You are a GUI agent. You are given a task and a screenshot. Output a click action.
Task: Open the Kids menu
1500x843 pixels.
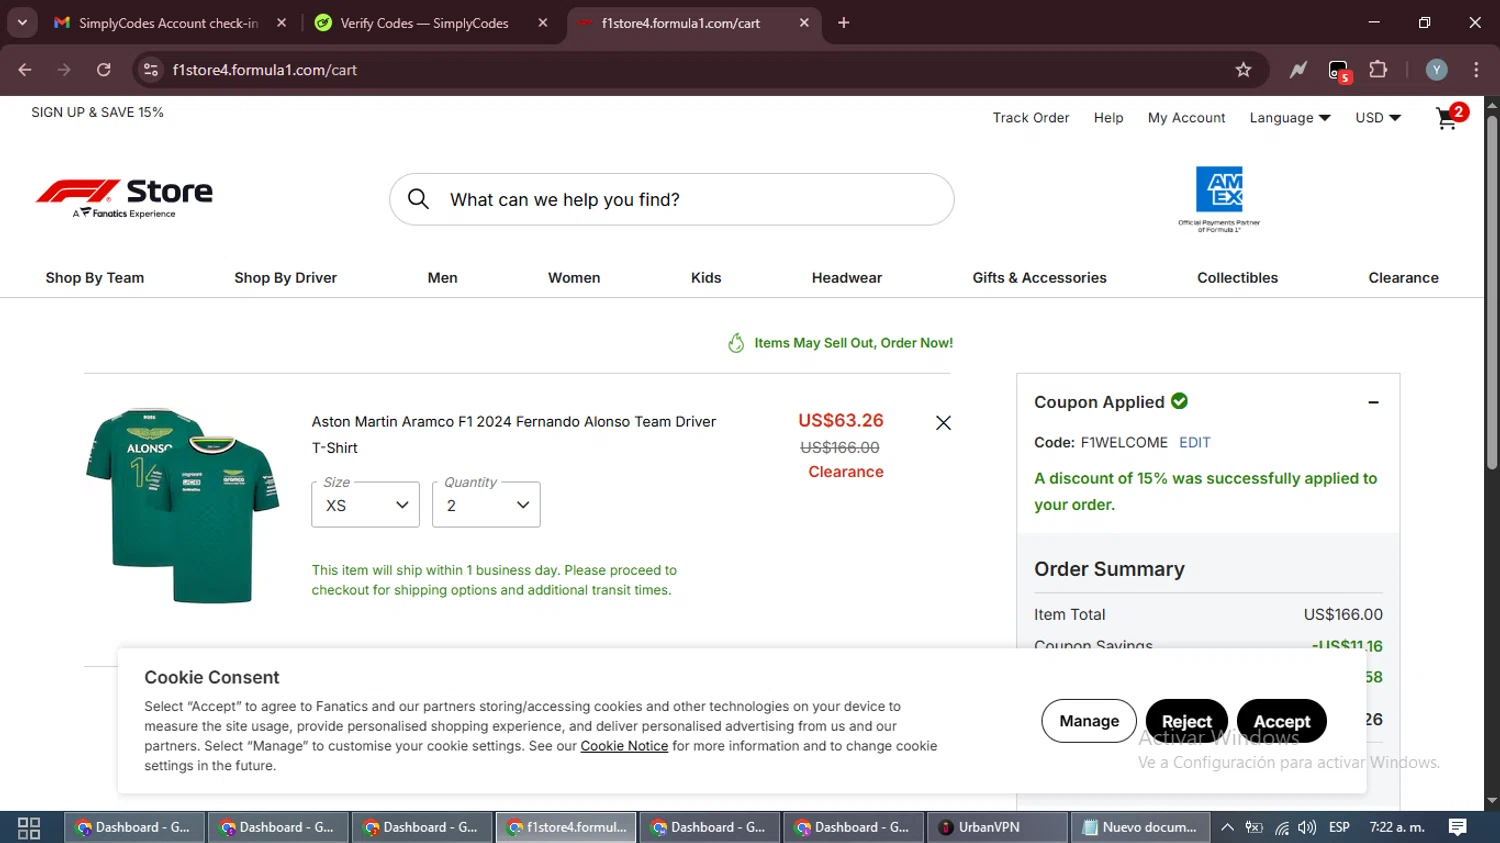(x=706, y=278)
